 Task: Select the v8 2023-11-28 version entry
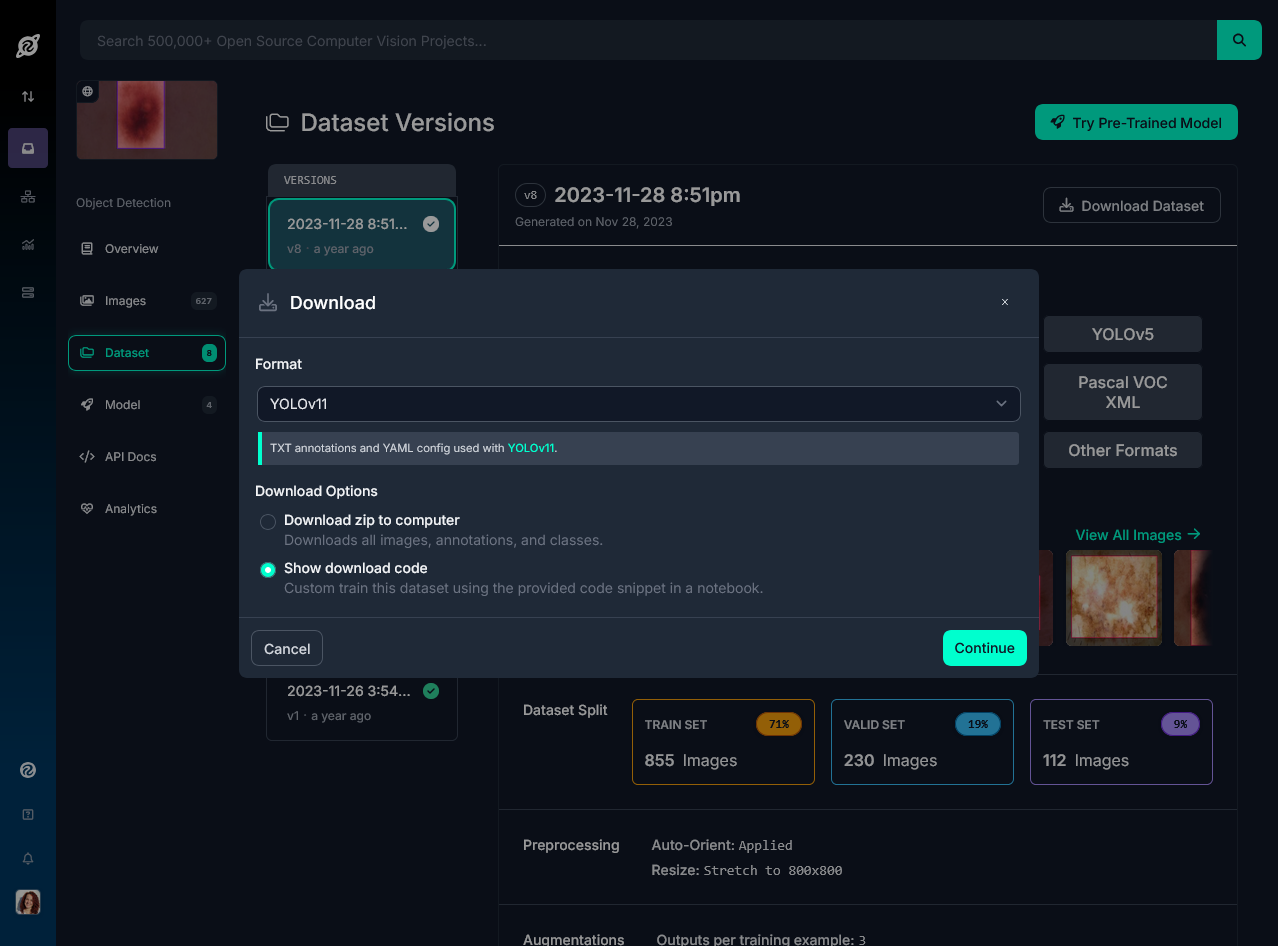pyautogui.click(x=361, y=235)
